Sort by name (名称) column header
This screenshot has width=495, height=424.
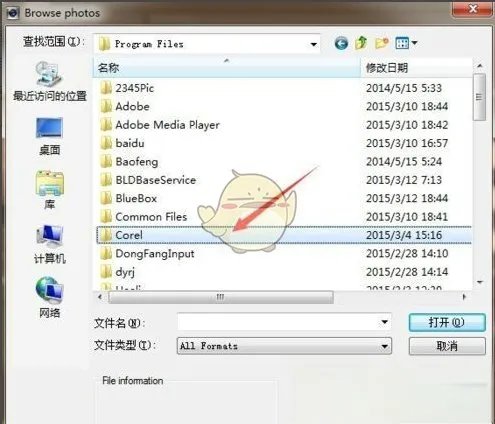(x=227, y=68)
